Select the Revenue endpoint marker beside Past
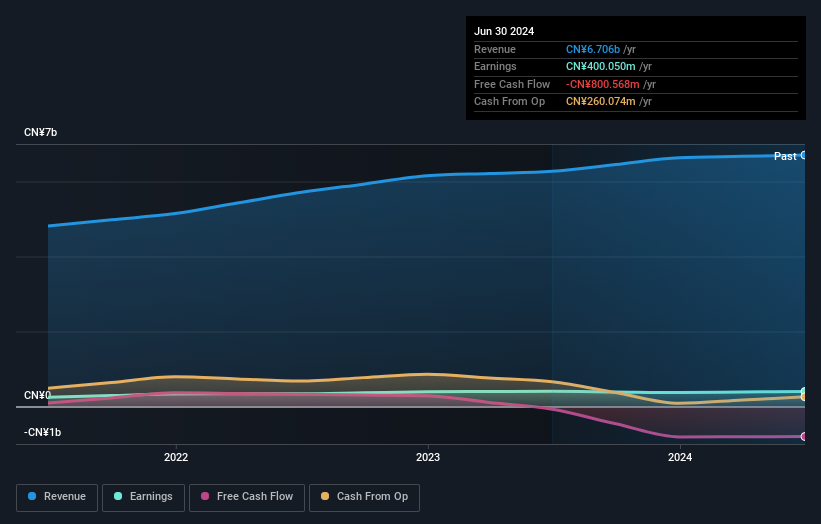The width and height of the screenshot is (821, 524). [804, 155]
